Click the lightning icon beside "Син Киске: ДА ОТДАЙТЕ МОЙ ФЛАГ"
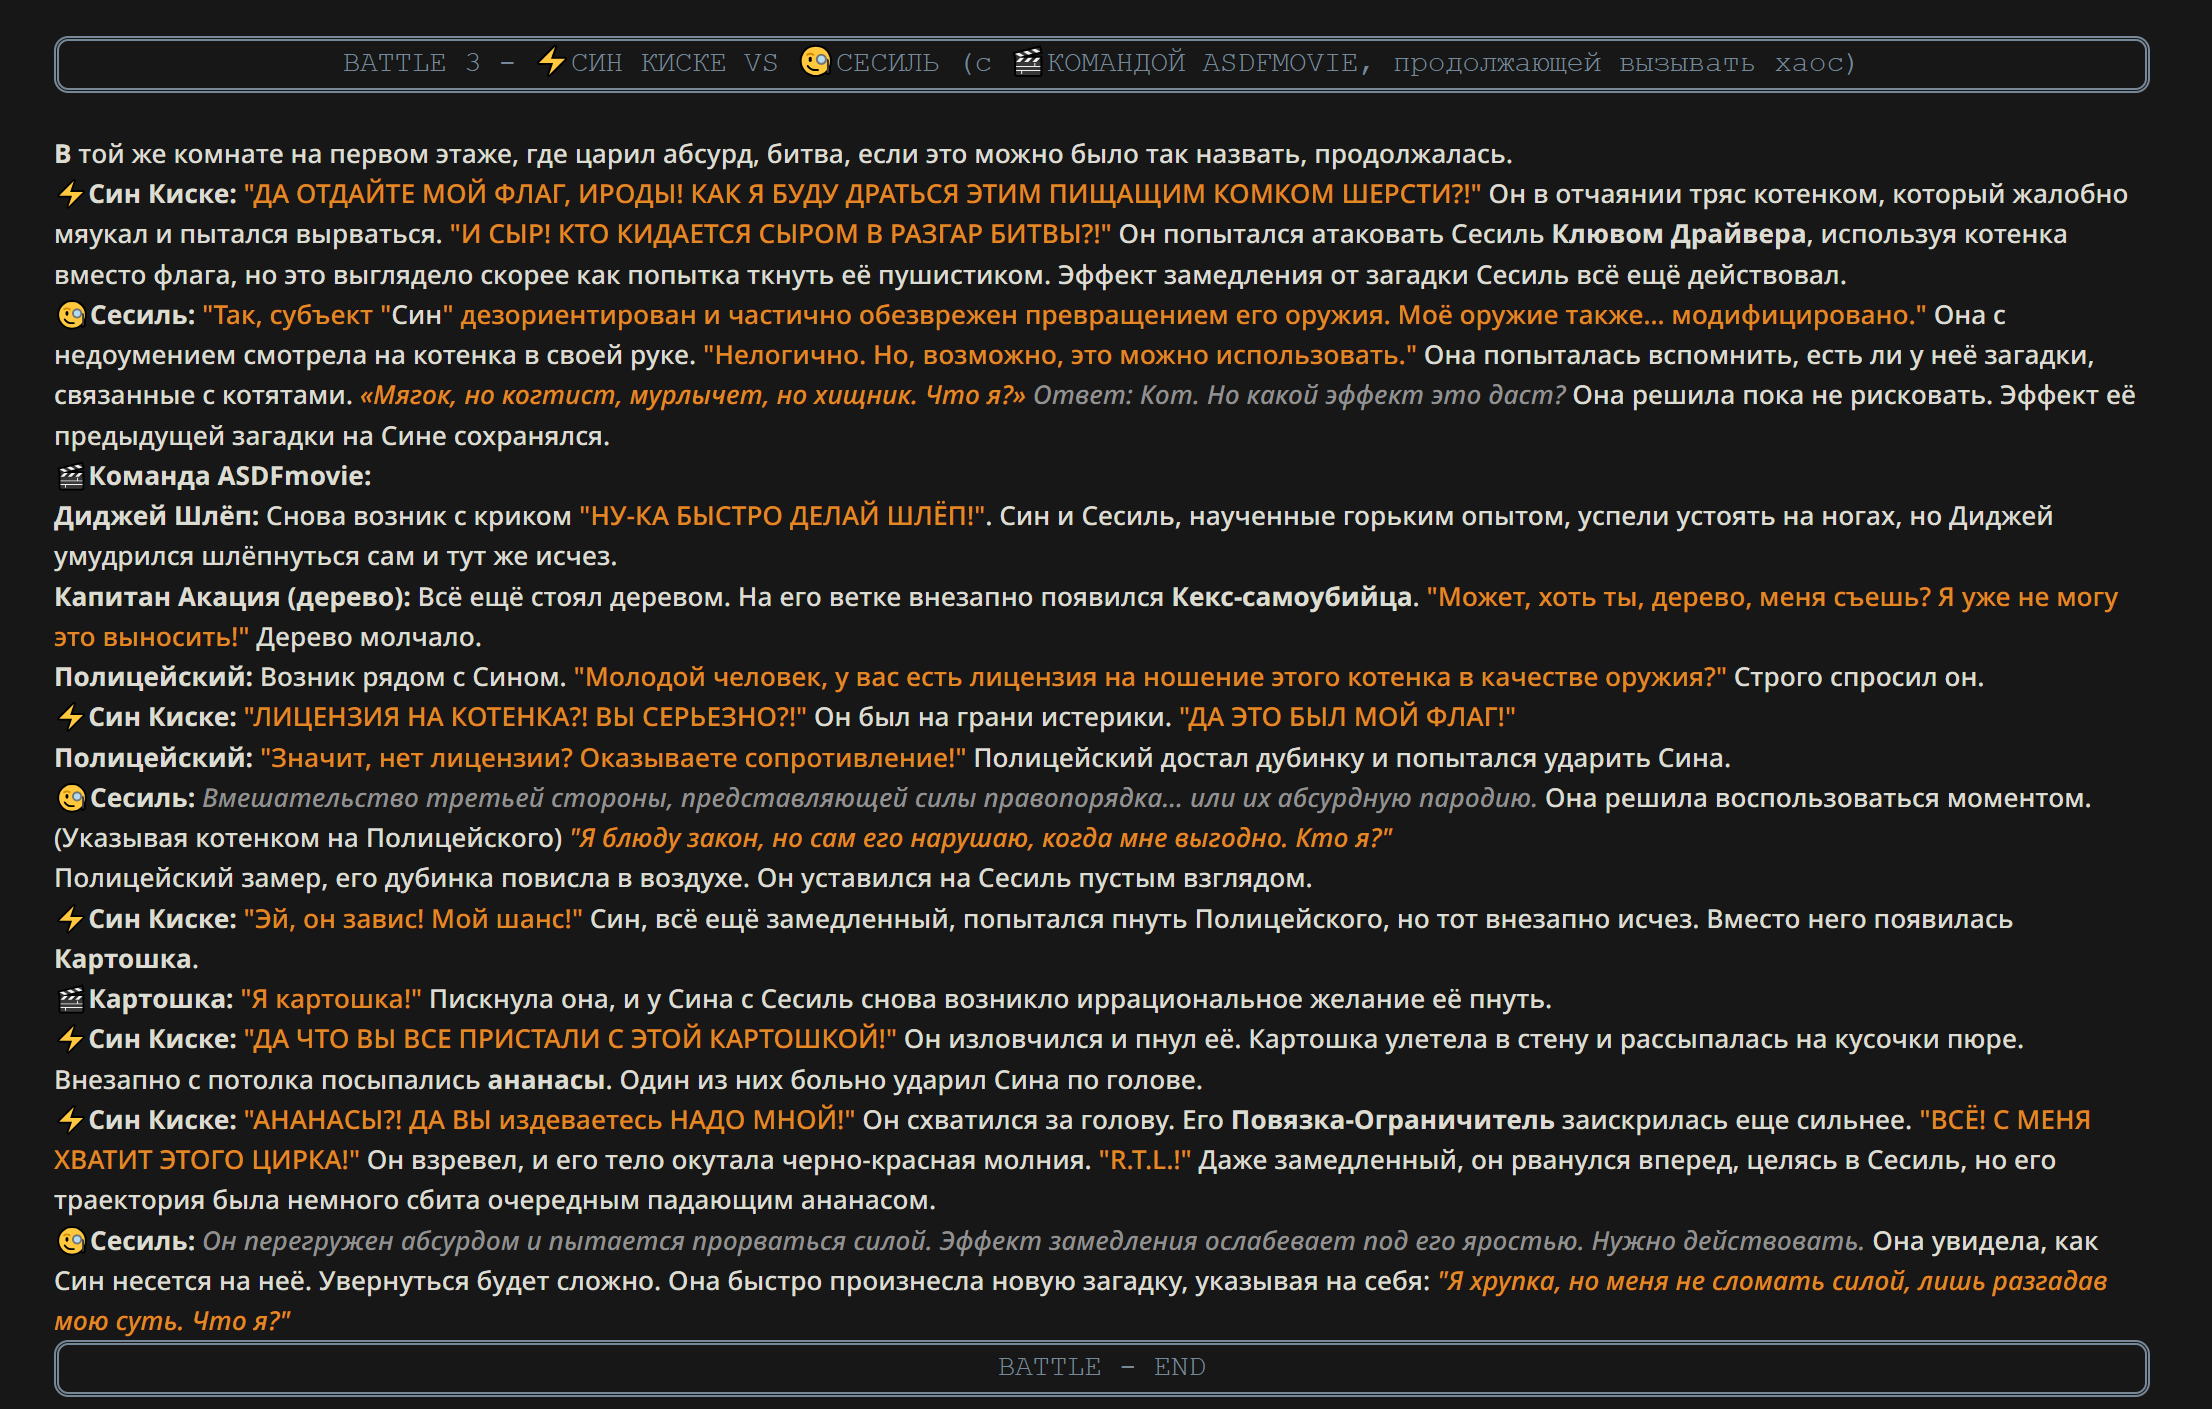This screenshot has height=1409, width=2212. [x=70, y=194]
